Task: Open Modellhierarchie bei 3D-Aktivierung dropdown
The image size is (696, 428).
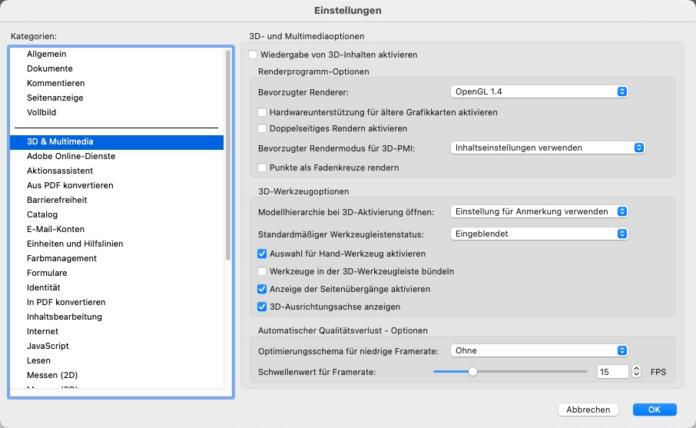Action: pos(538,212)
